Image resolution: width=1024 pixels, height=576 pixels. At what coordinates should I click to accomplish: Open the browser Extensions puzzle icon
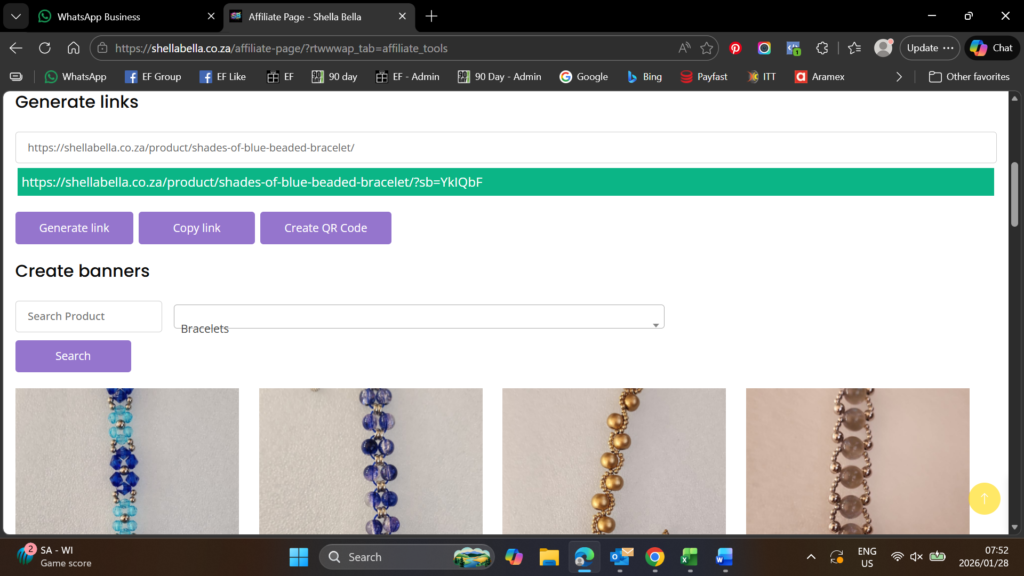click(822, 48)
